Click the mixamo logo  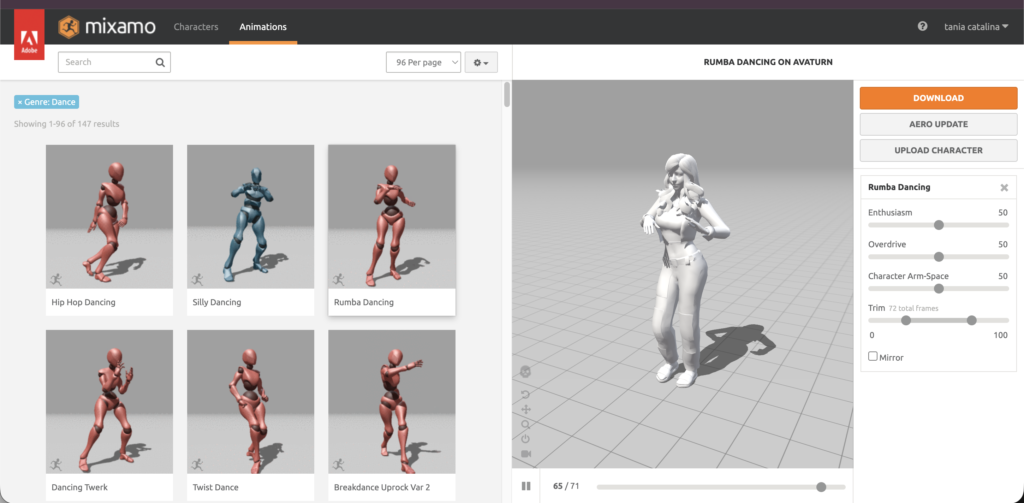(x=108, y=27)
